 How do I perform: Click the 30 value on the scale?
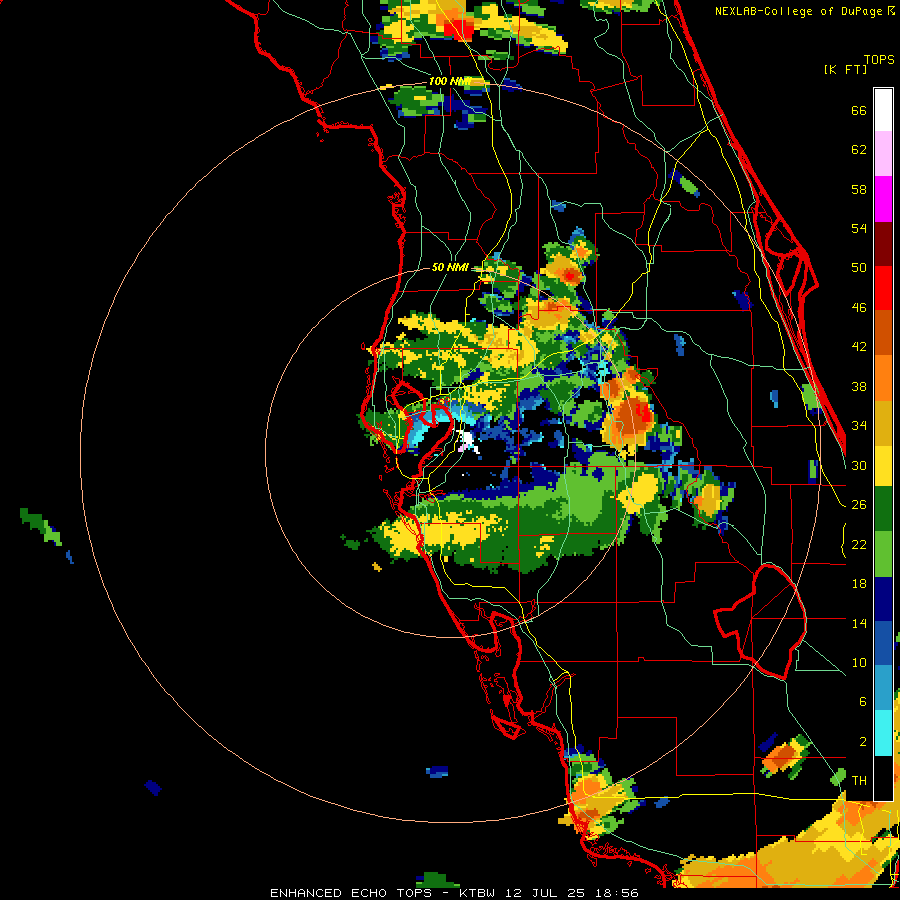coord(859,465)
